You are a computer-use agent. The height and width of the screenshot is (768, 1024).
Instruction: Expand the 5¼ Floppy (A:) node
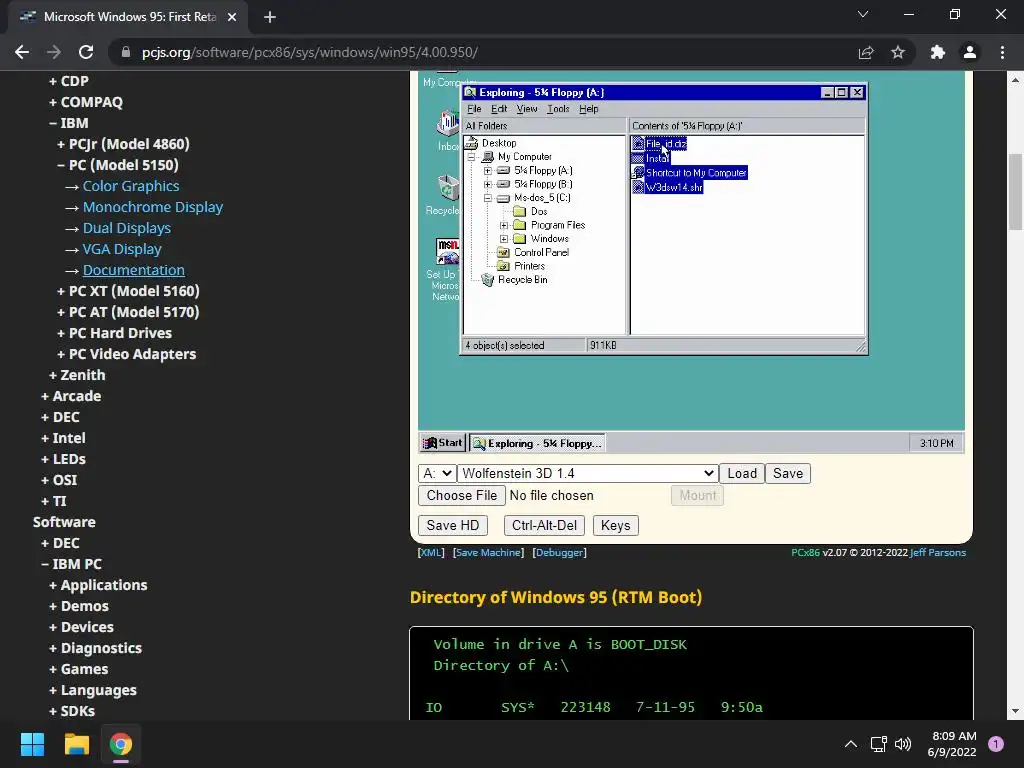click(487, 170)
